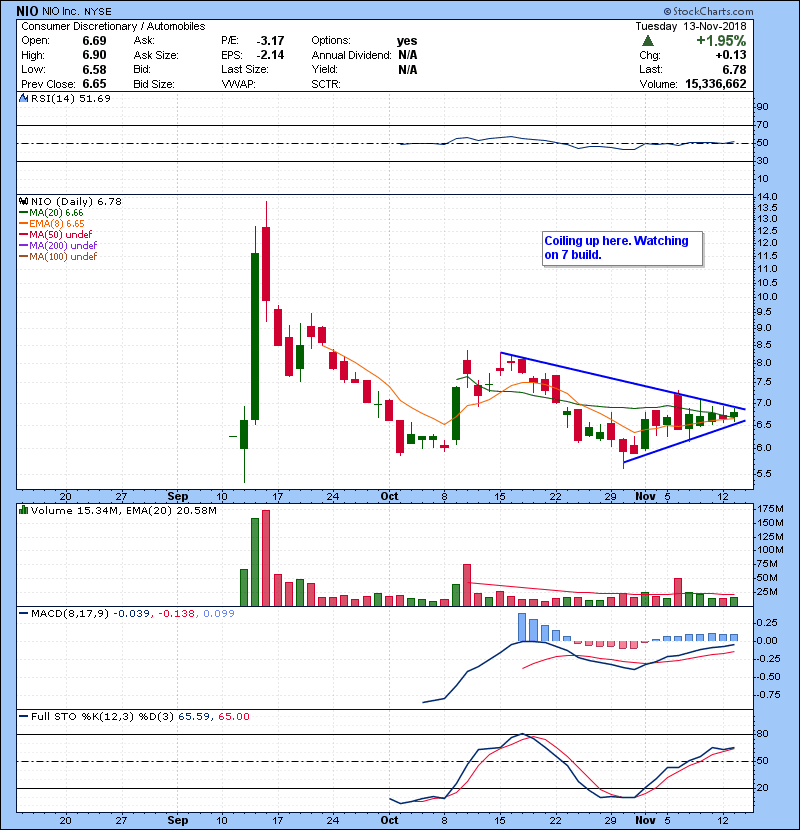The width and height of the screenshot is (800, 830).
Task: Click the +1.95% percent change value
Action: pos(721,41)
